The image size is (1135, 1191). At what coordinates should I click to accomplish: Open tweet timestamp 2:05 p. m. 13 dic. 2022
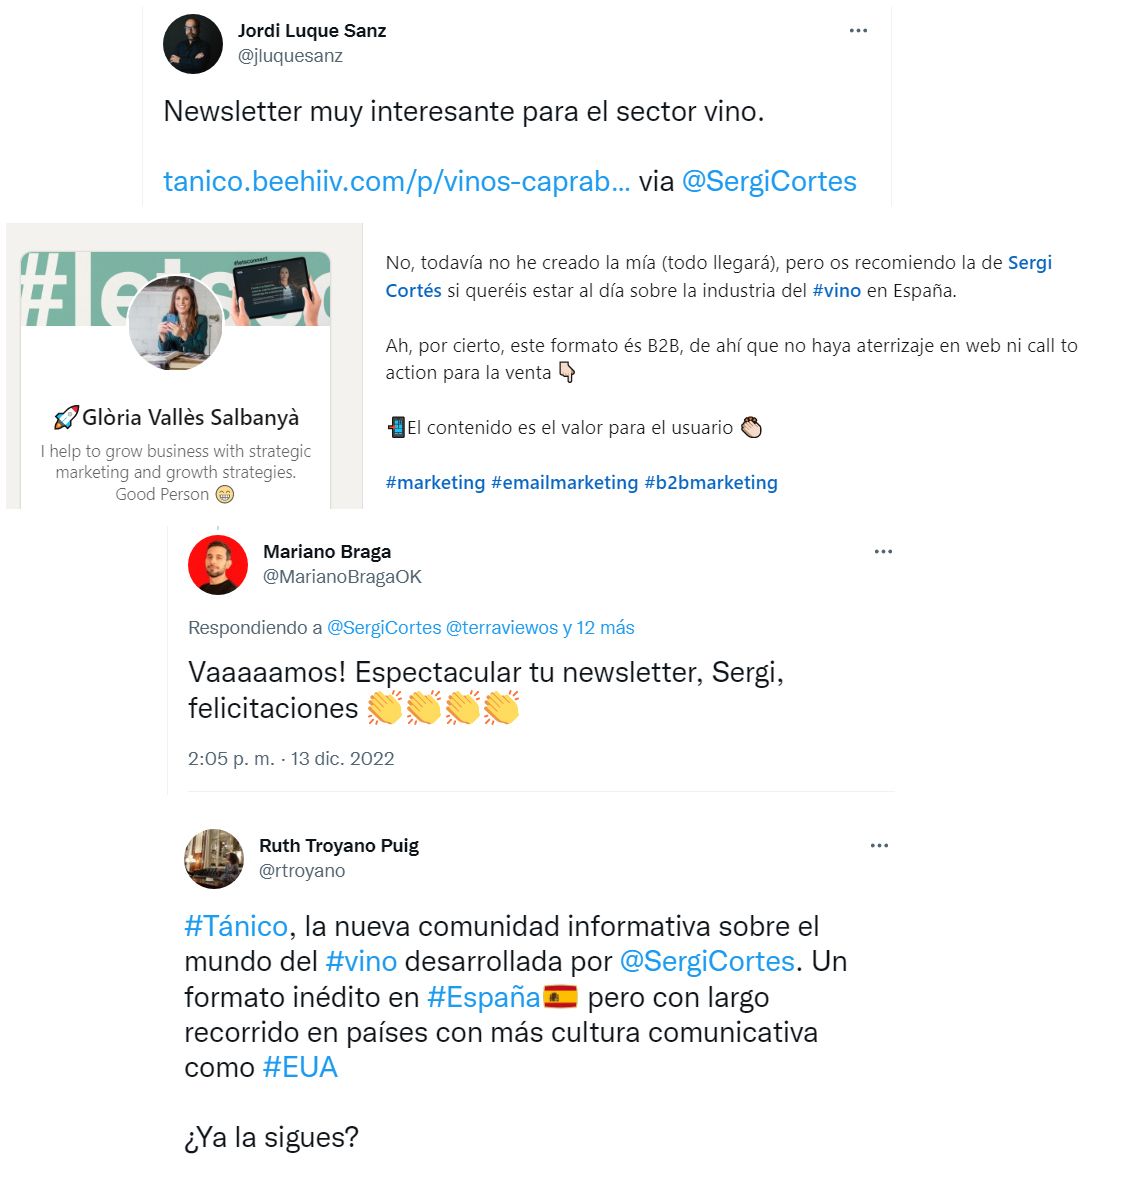click(291, 759)
